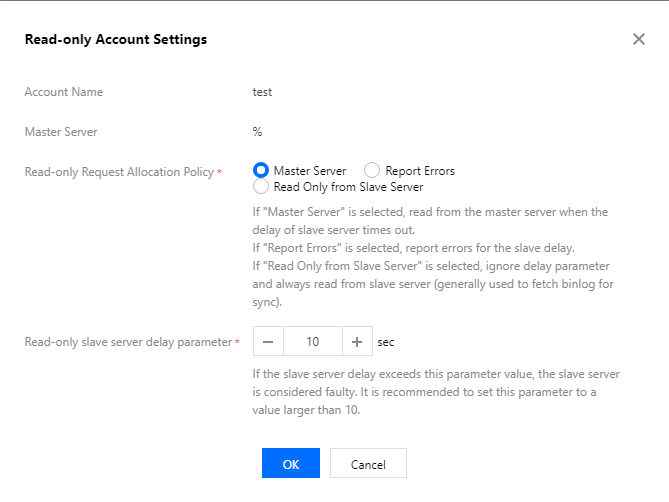
Task: Click the "%" master server value
Action: [x=258, y=131]
